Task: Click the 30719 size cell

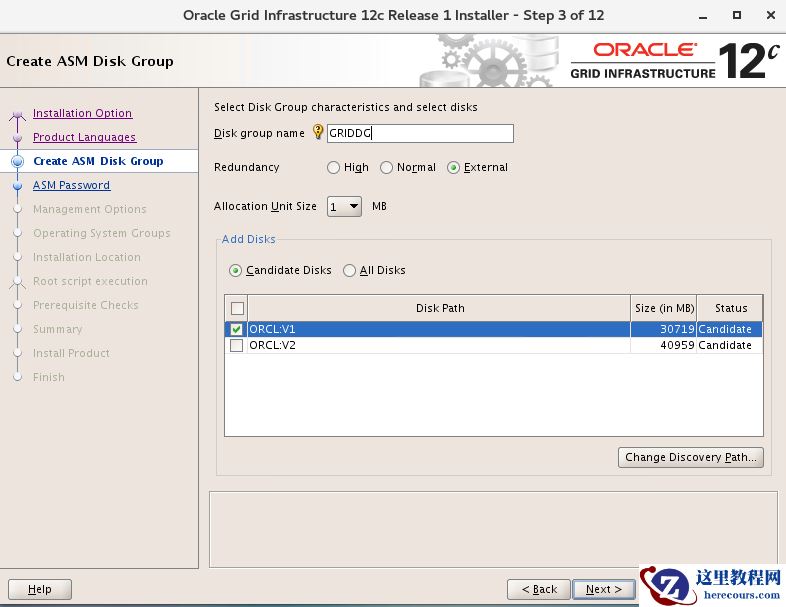Action: (664, 329)
